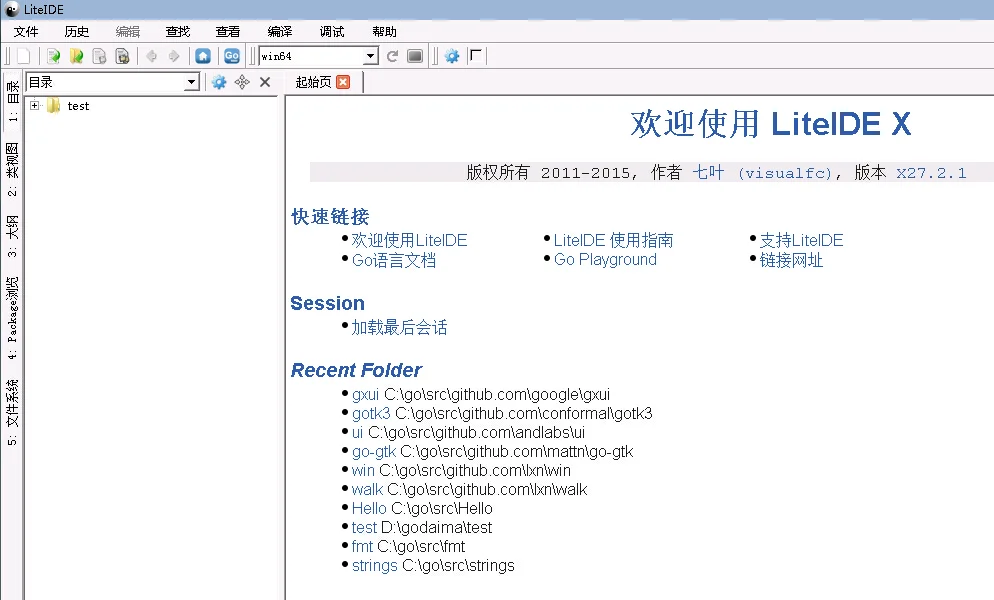Click the author link 七叶
This screenshot has width=994, height=600.
708,173
